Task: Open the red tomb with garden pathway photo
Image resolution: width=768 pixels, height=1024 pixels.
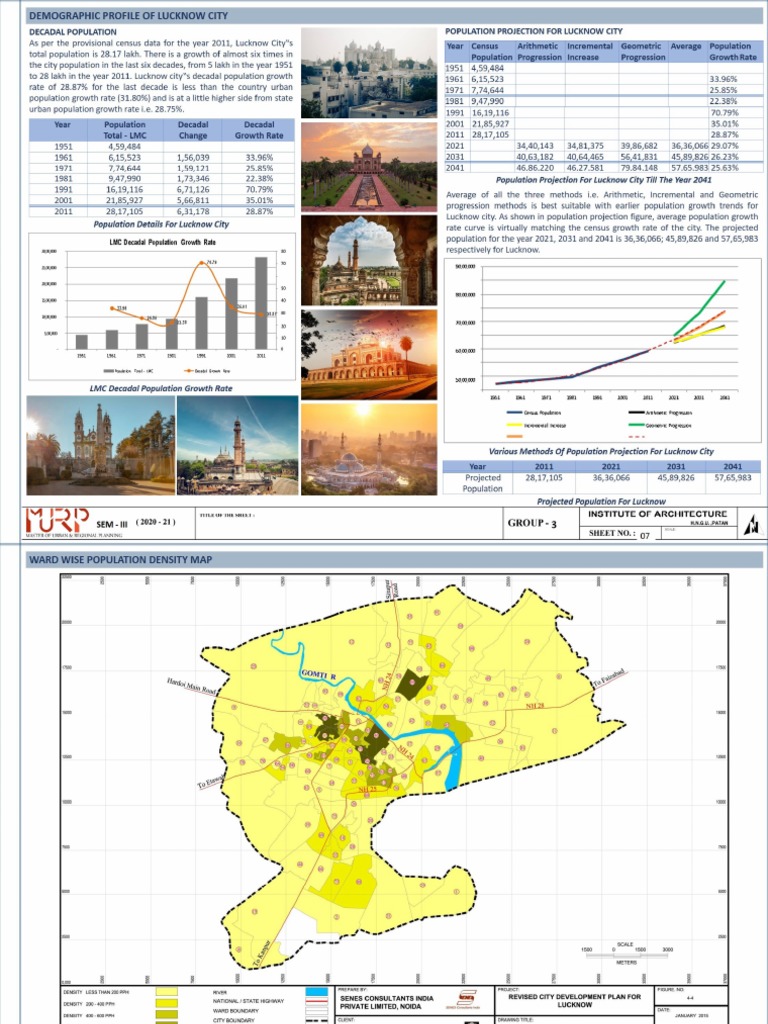Action: pos(369,166)
